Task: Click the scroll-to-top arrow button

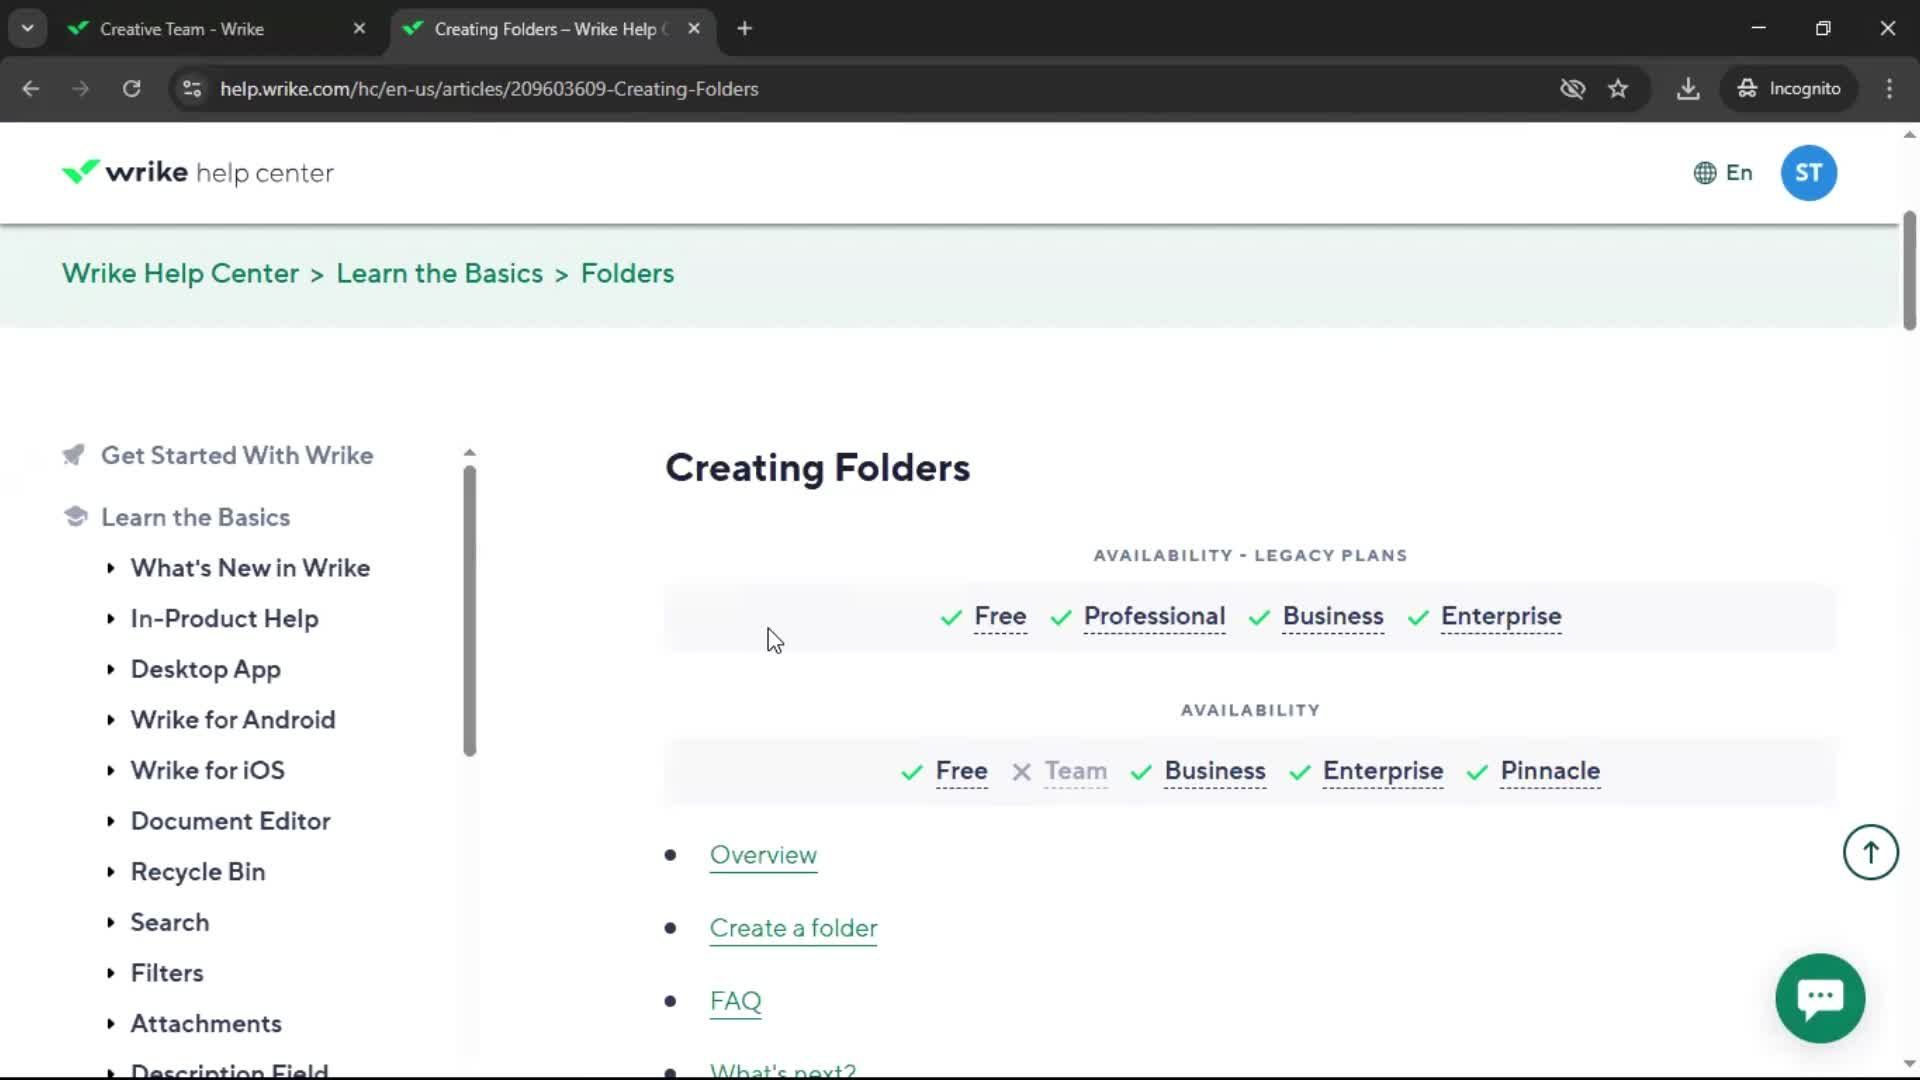Action: 1870,852
